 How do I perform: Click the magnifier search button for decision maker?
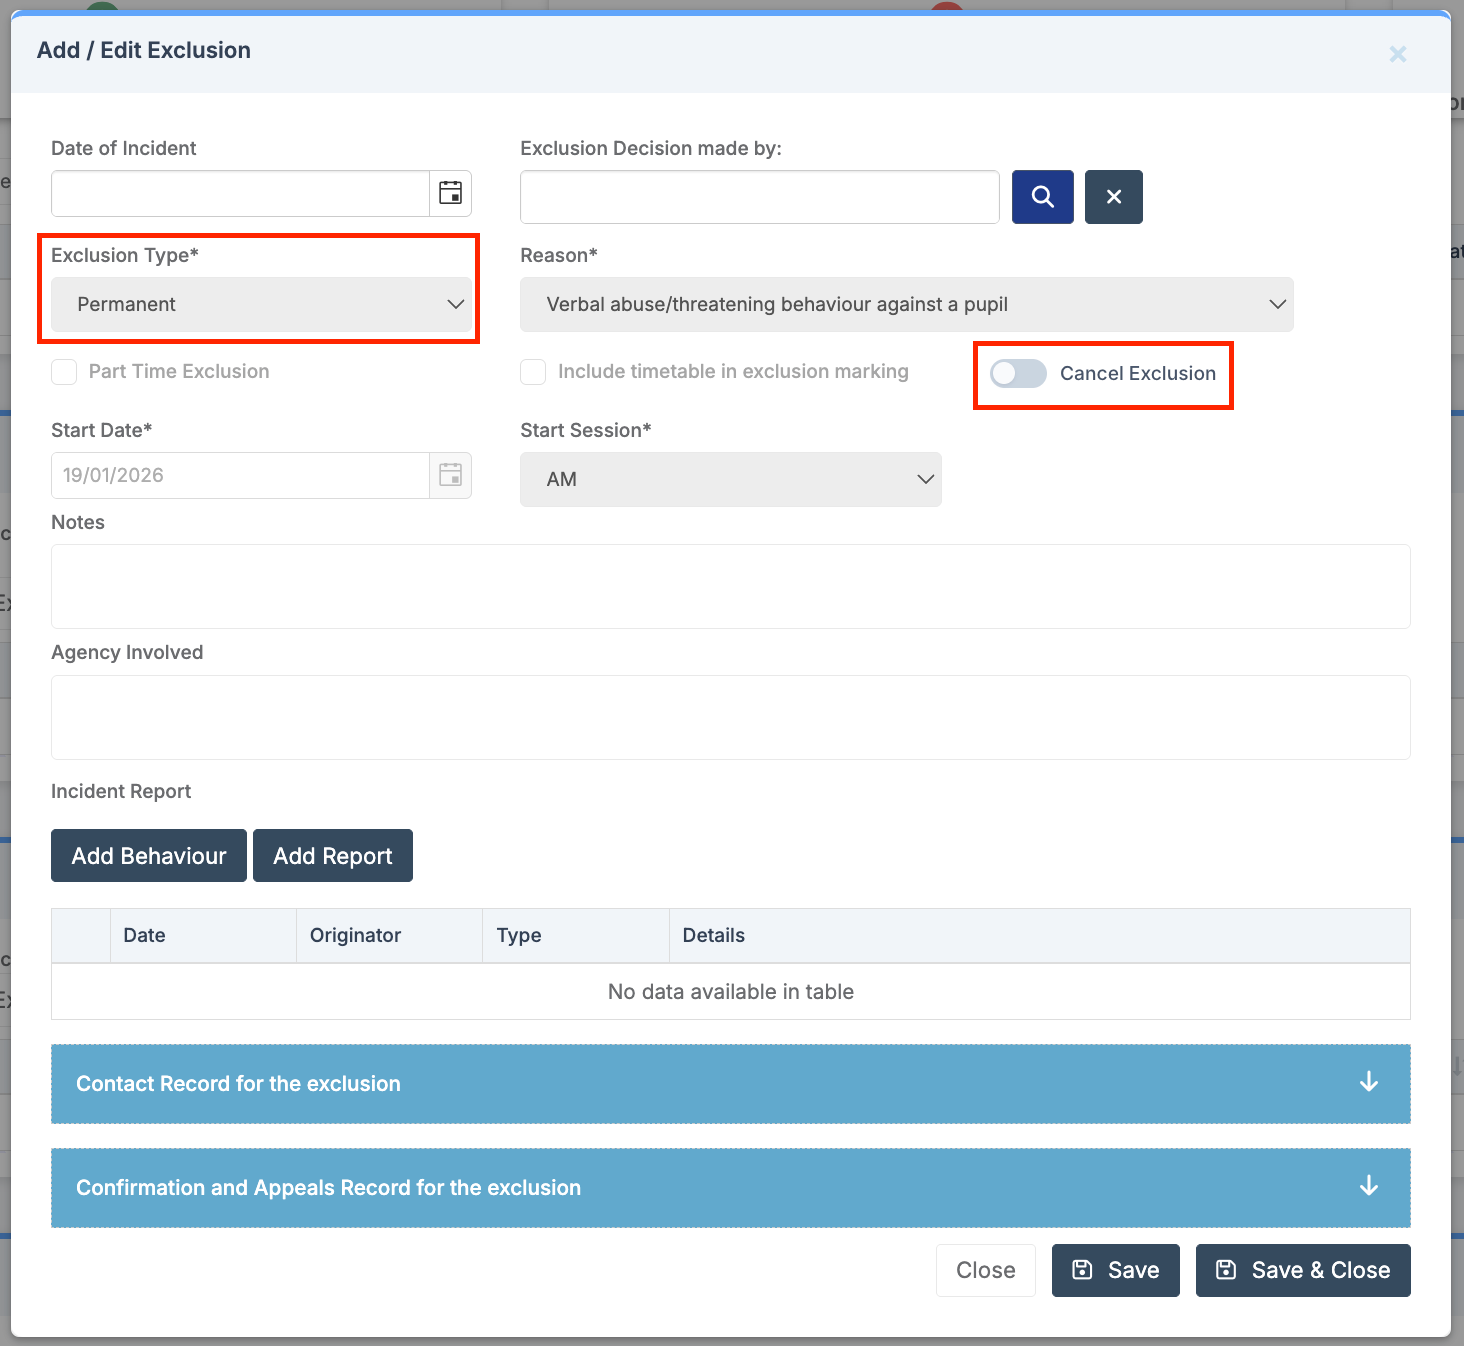(x=1042, y=197)
